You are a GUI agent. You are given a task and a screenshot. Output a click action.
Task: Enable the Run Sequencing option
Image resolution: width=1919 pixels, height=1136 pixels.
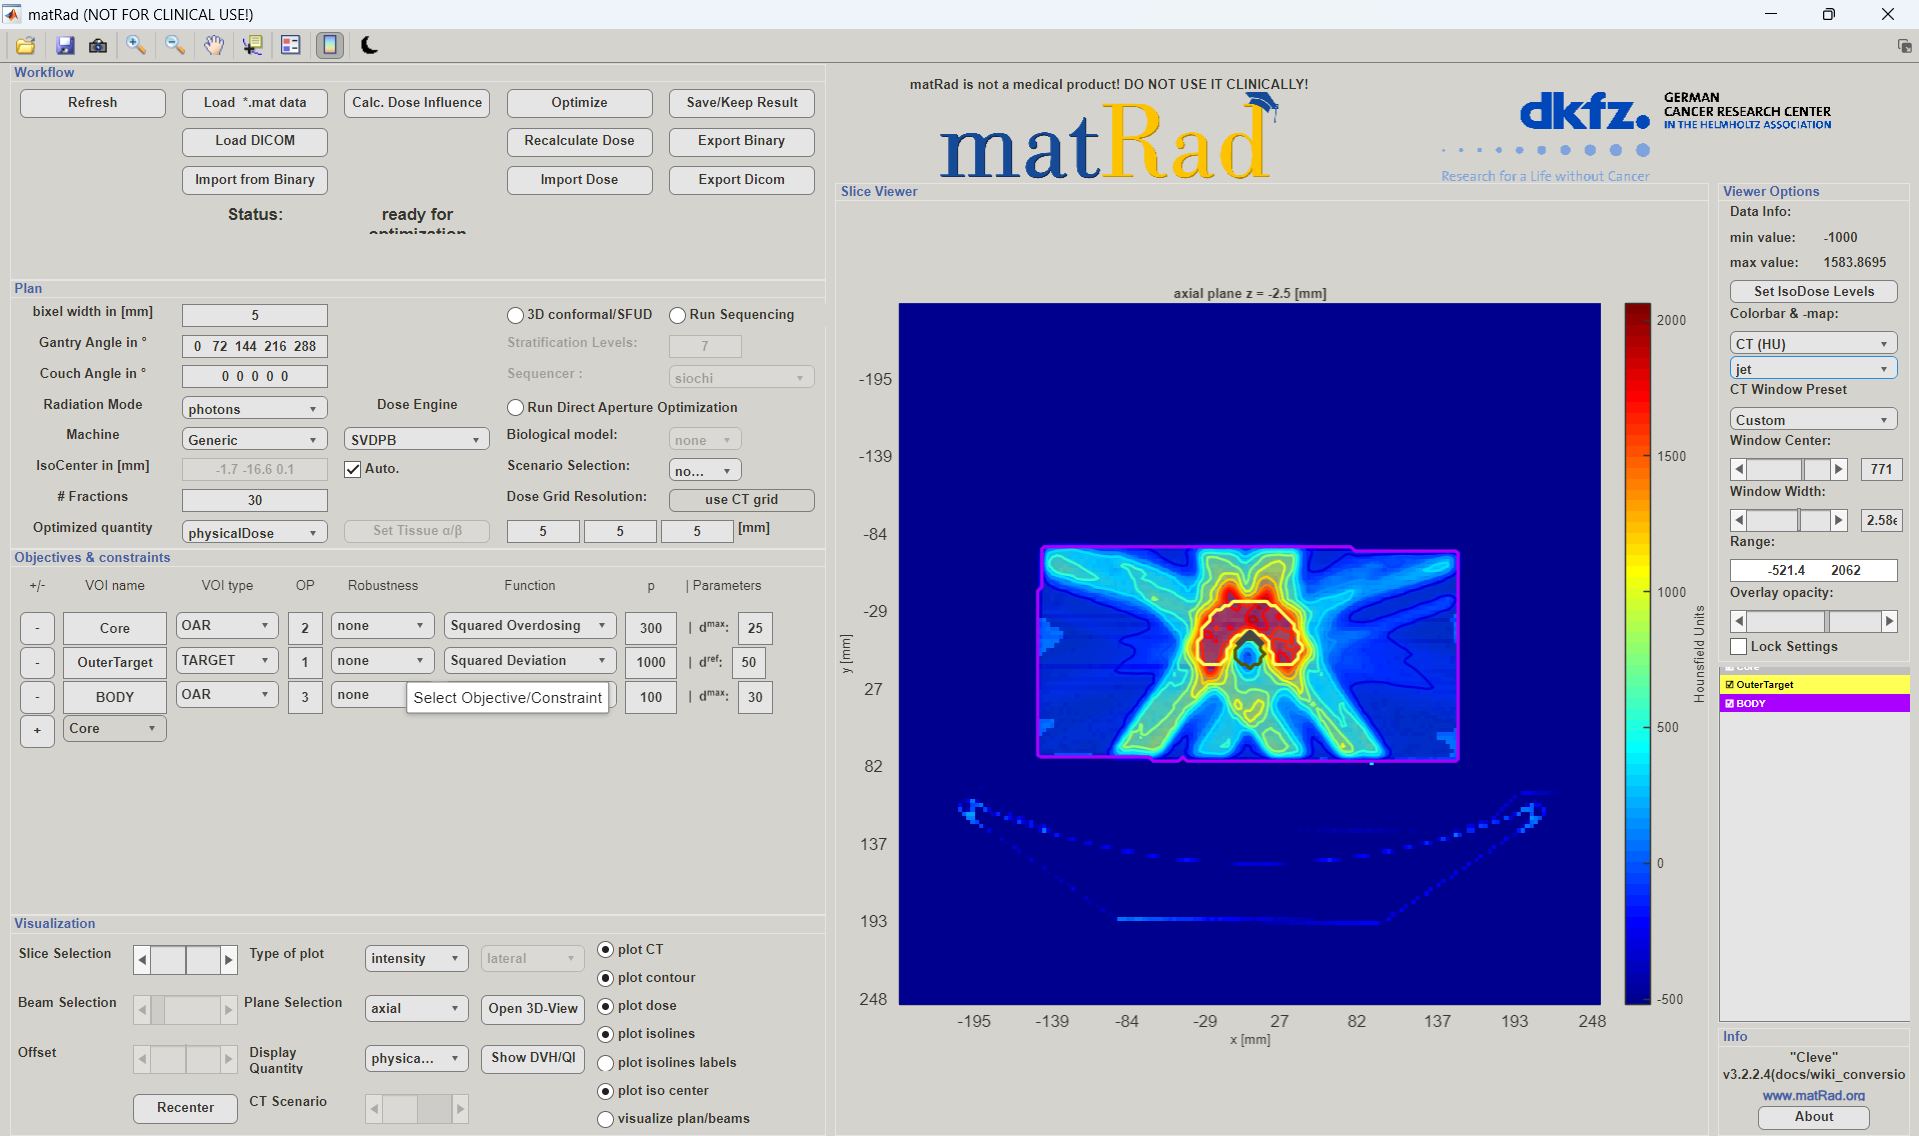(677, 315)
